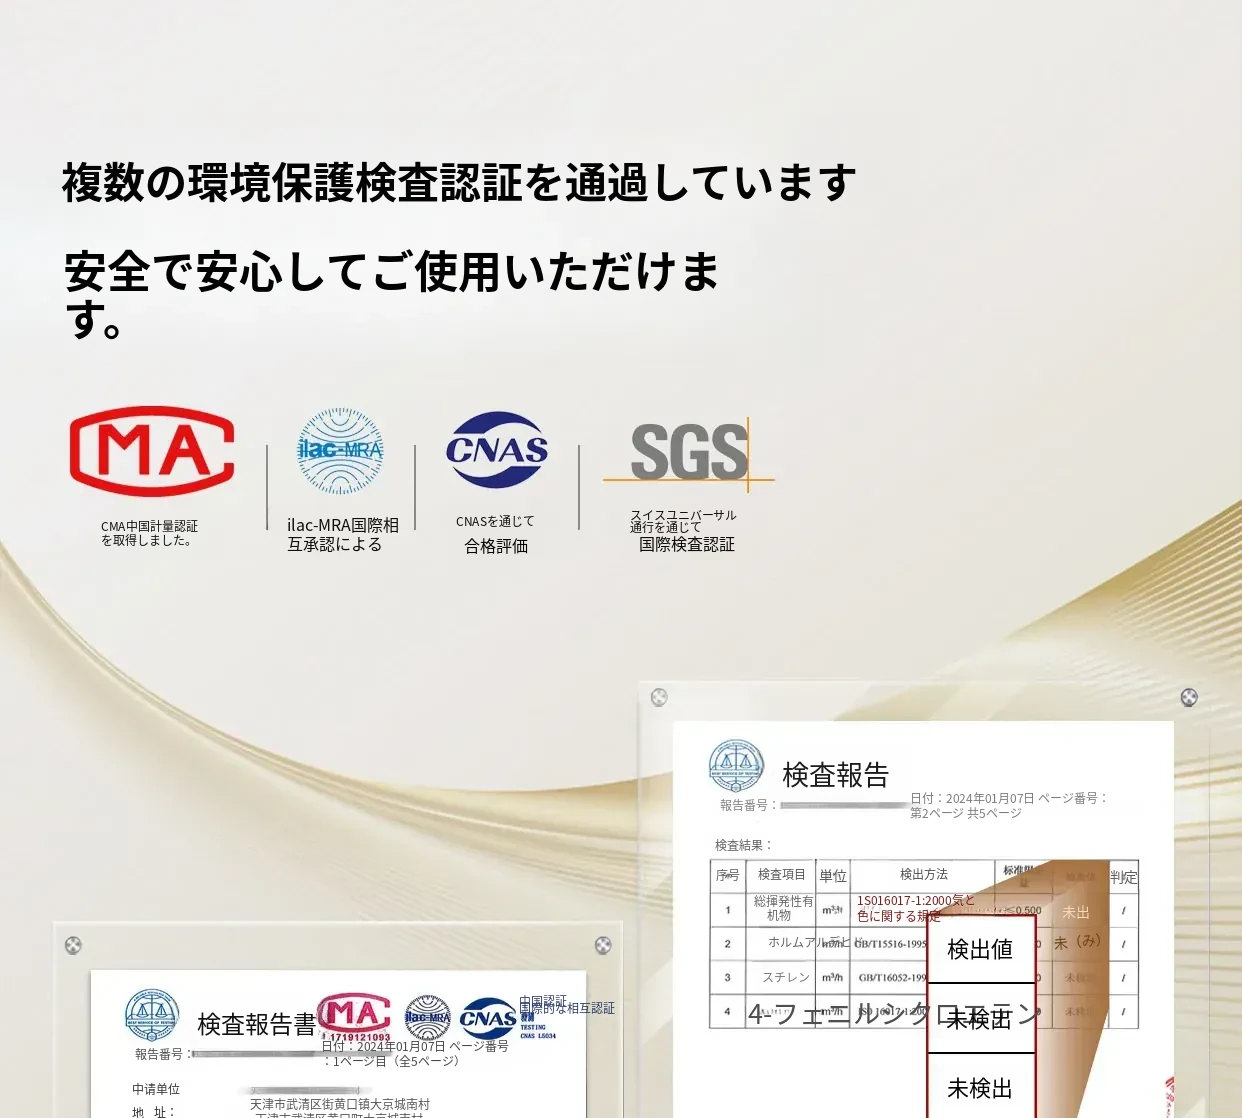The image size is (1242, 1118).
Task: Click the large blue CNAS logo
Action: tap(497, 450)
